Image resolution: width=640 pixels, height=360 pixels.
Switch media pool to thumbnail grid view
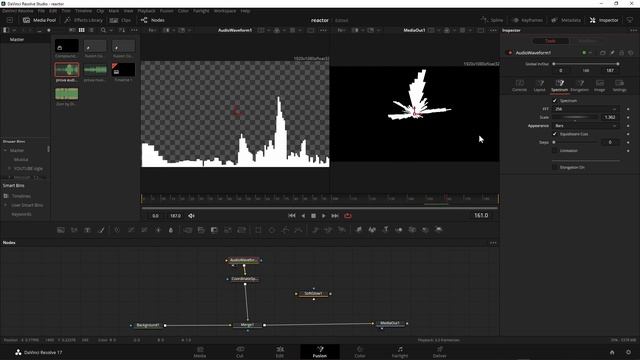tap(82, 30)
